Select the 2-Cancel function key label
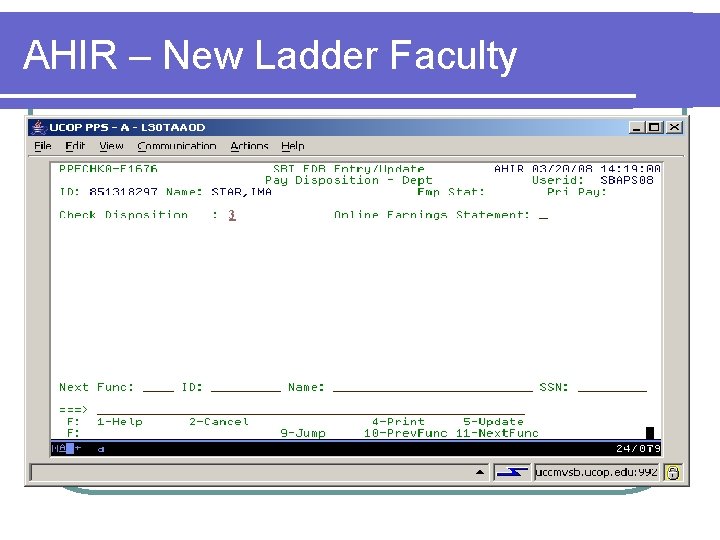The width and height of the screenshot is (720, 540). click(x=219, y=422)
